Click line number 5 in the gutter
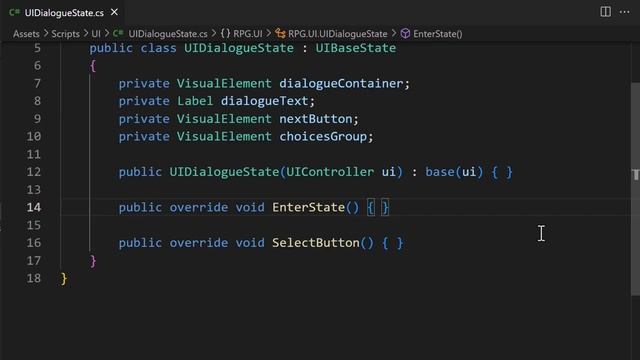This screenshot has height=360, width=640. (37, 48)
